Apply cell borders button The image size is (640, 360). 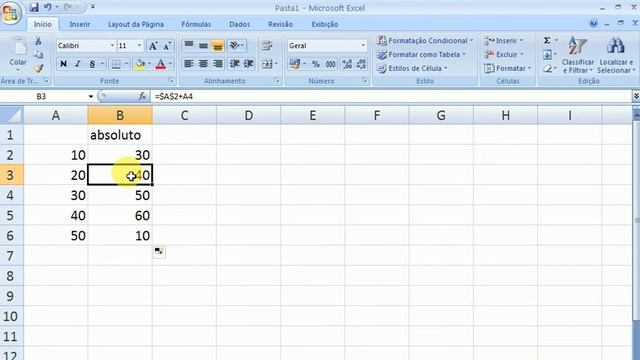(x=116, y=64)
